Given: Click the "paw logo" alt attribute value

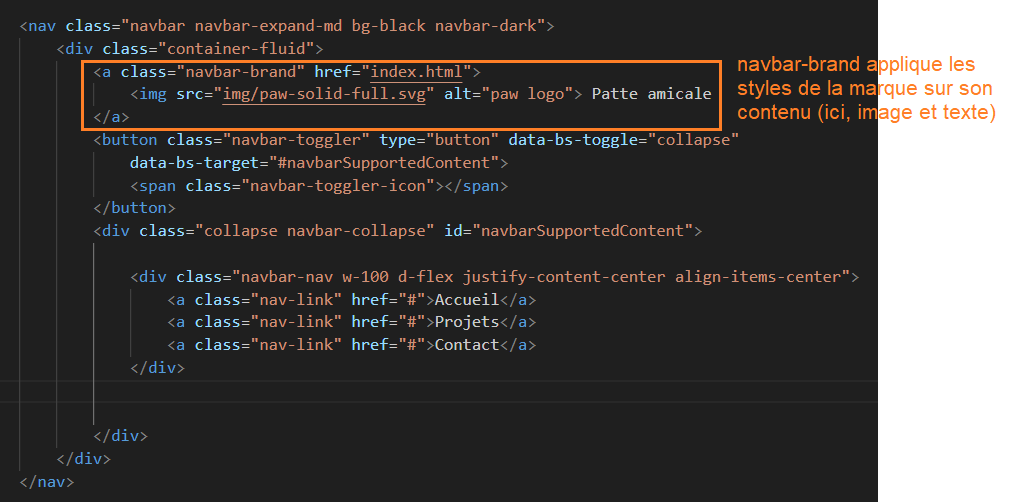Looking at the screenshot, I should pos(525,94).
